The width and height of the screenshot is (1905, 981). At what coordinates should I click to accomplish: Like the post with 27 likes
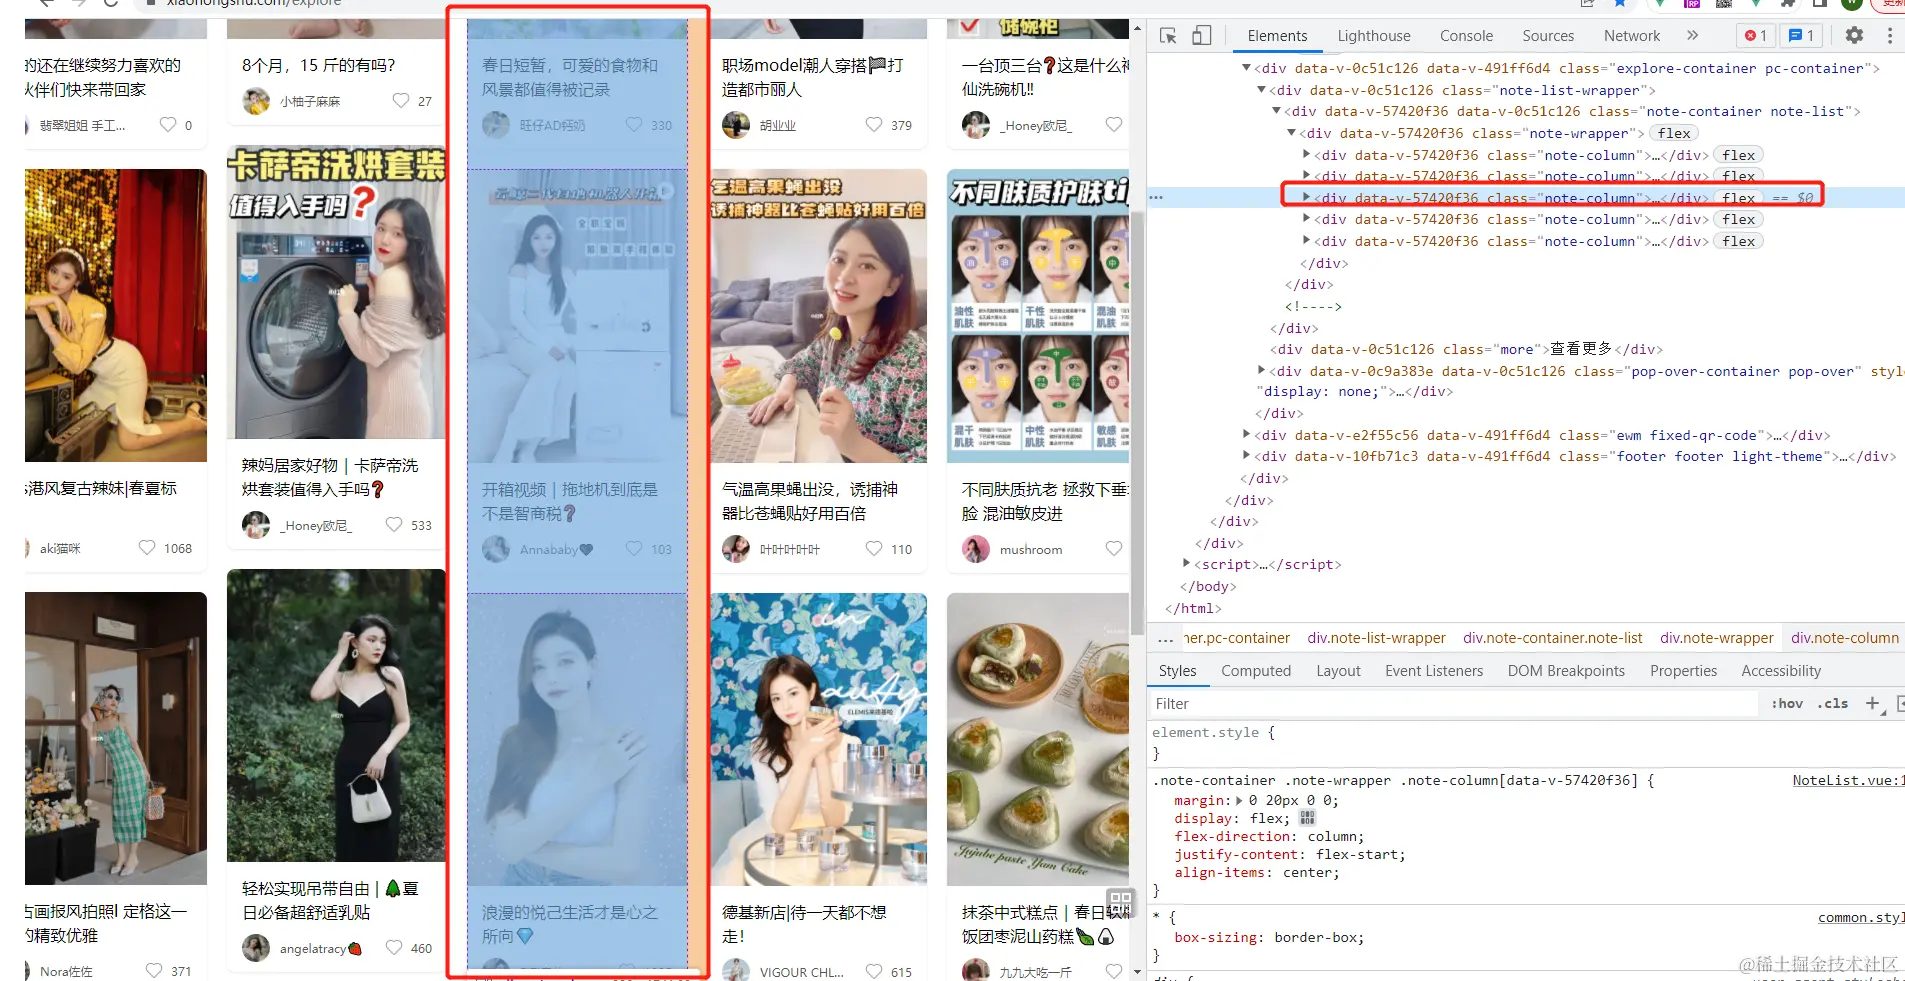click(401, 100)
